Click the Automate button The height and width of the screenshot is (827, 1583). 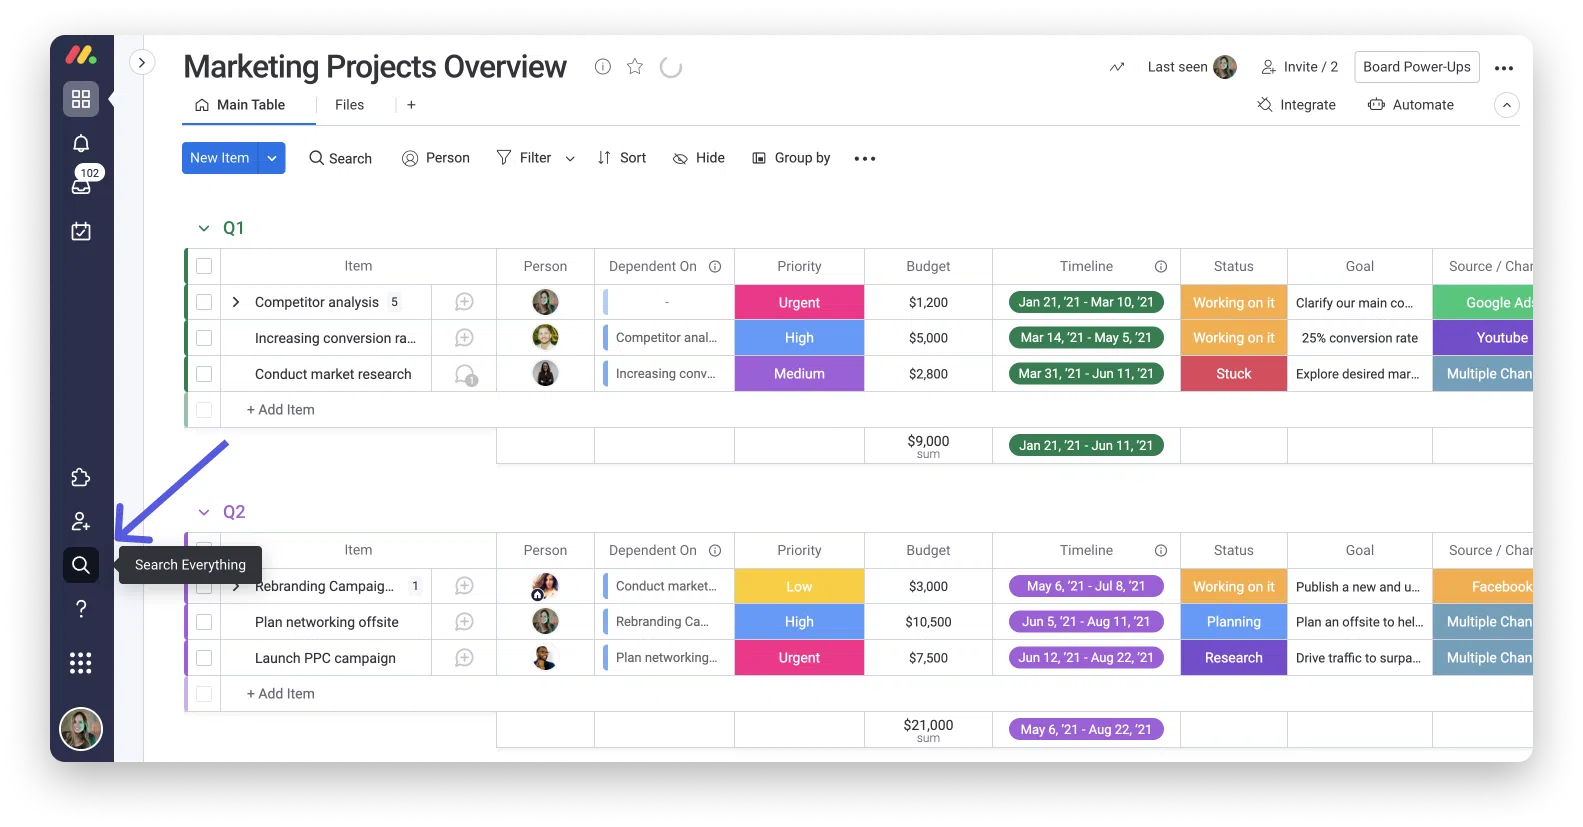1410,105
